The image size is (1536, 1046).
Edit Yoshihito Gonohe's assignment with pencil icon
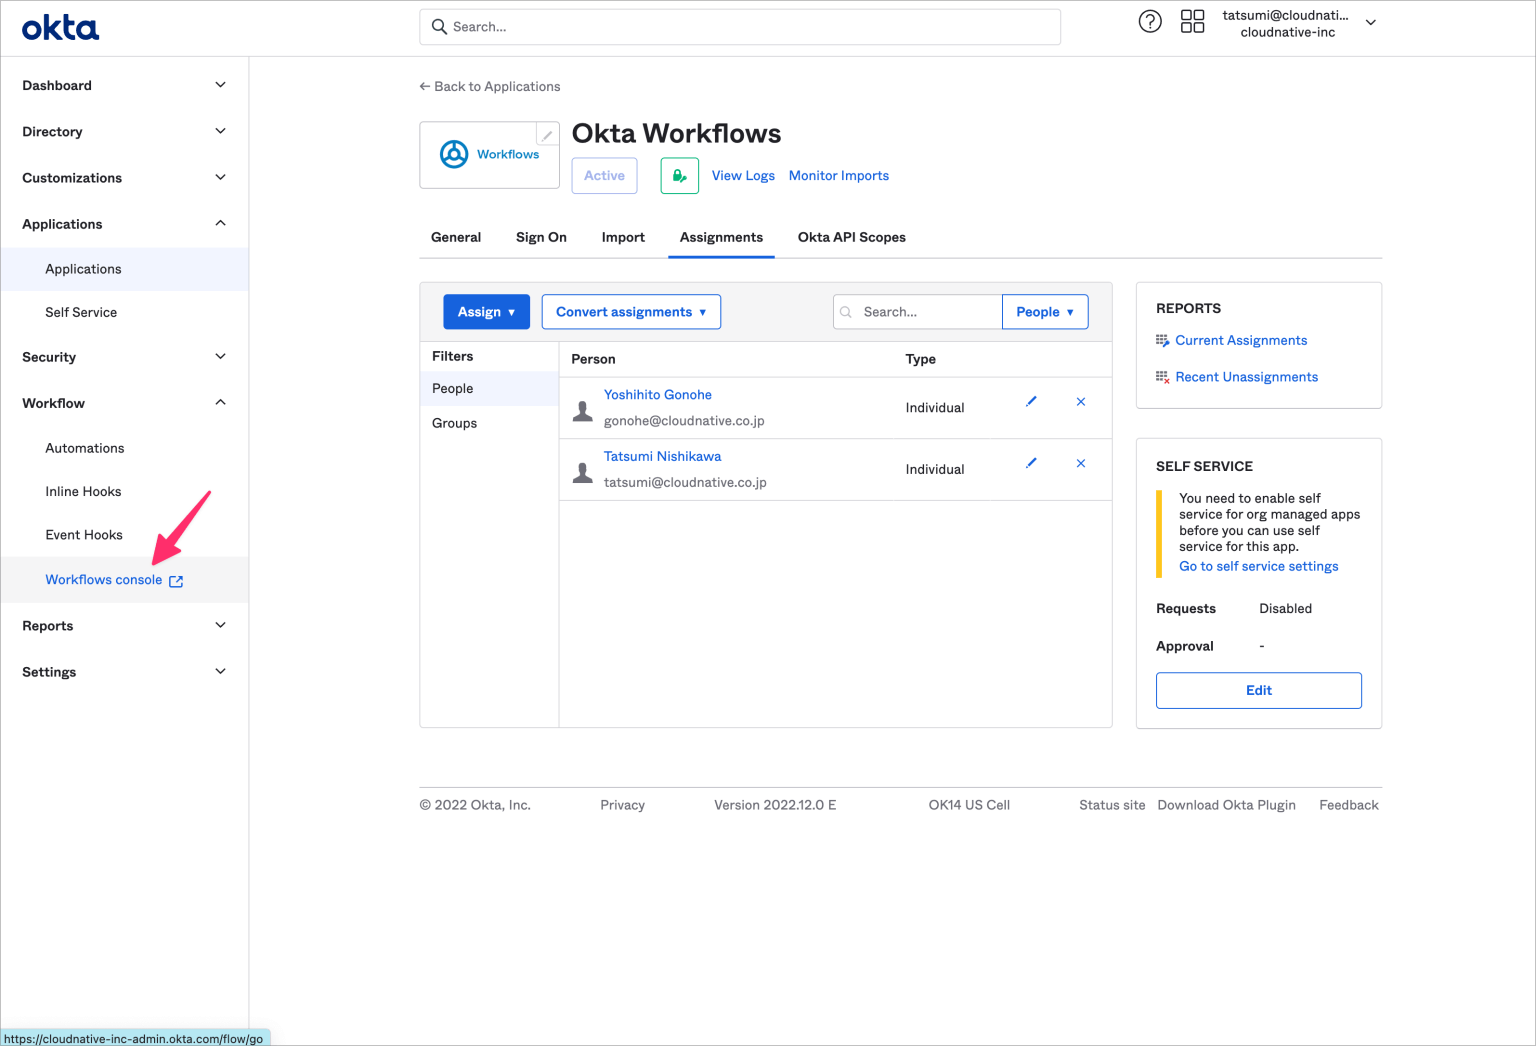1031,401
